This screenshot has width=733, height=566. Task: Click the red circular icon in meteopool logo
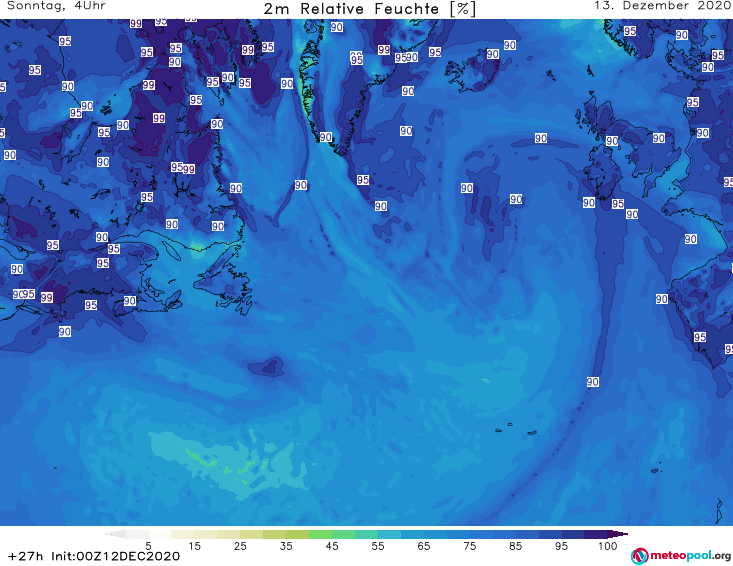639,556
